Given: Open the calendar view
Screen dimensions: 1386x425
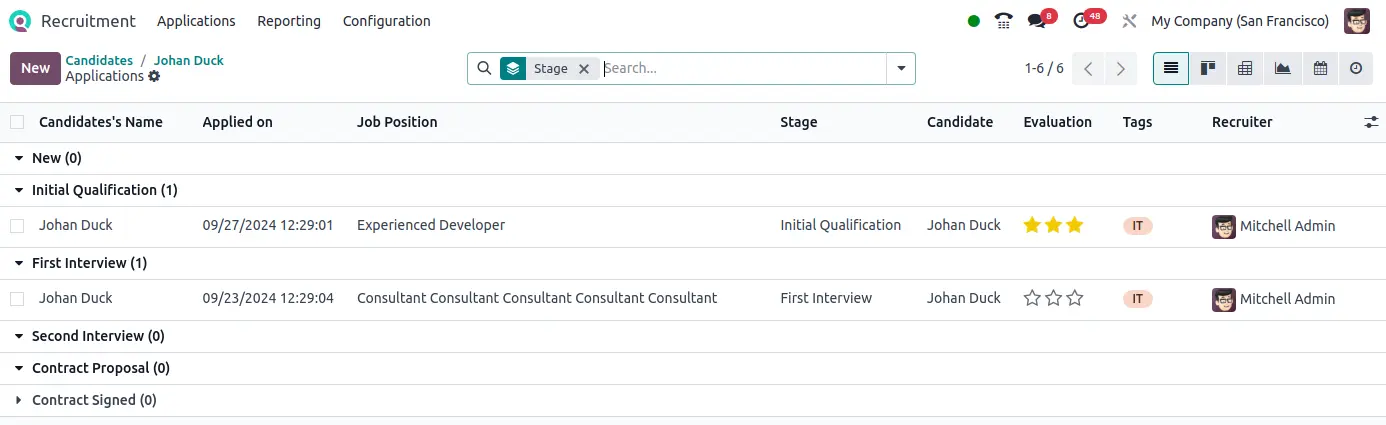Looking at the screenshot, I should point(1320,68).
